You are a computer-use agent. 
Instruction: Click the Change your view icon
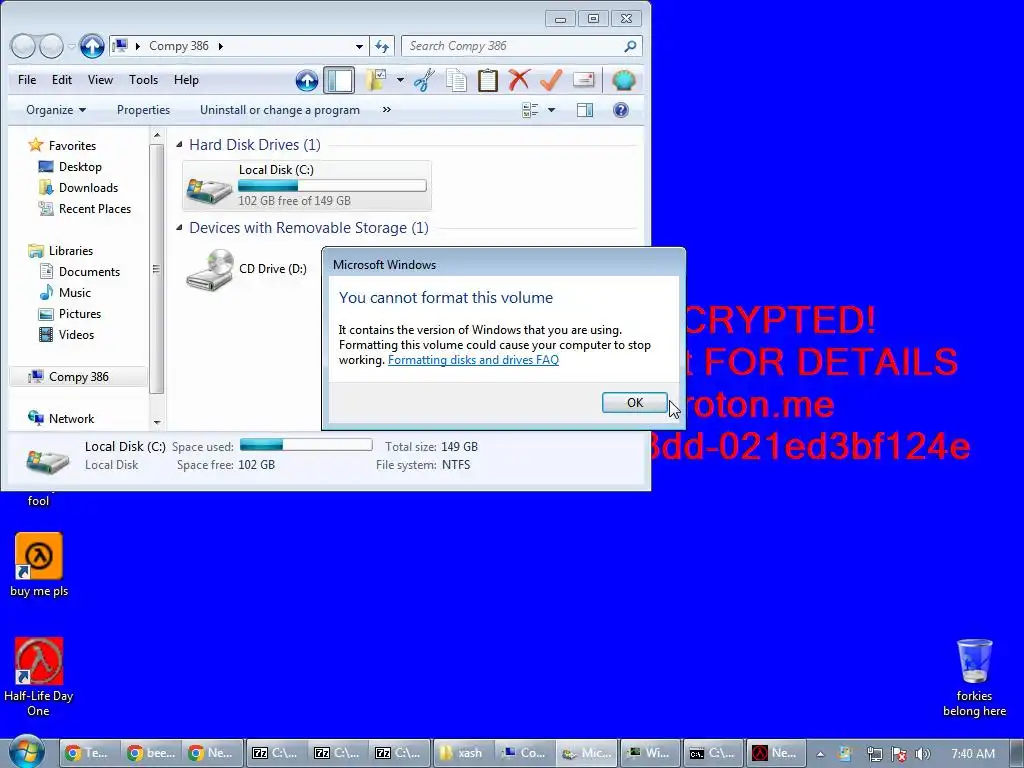click(530, 110)
